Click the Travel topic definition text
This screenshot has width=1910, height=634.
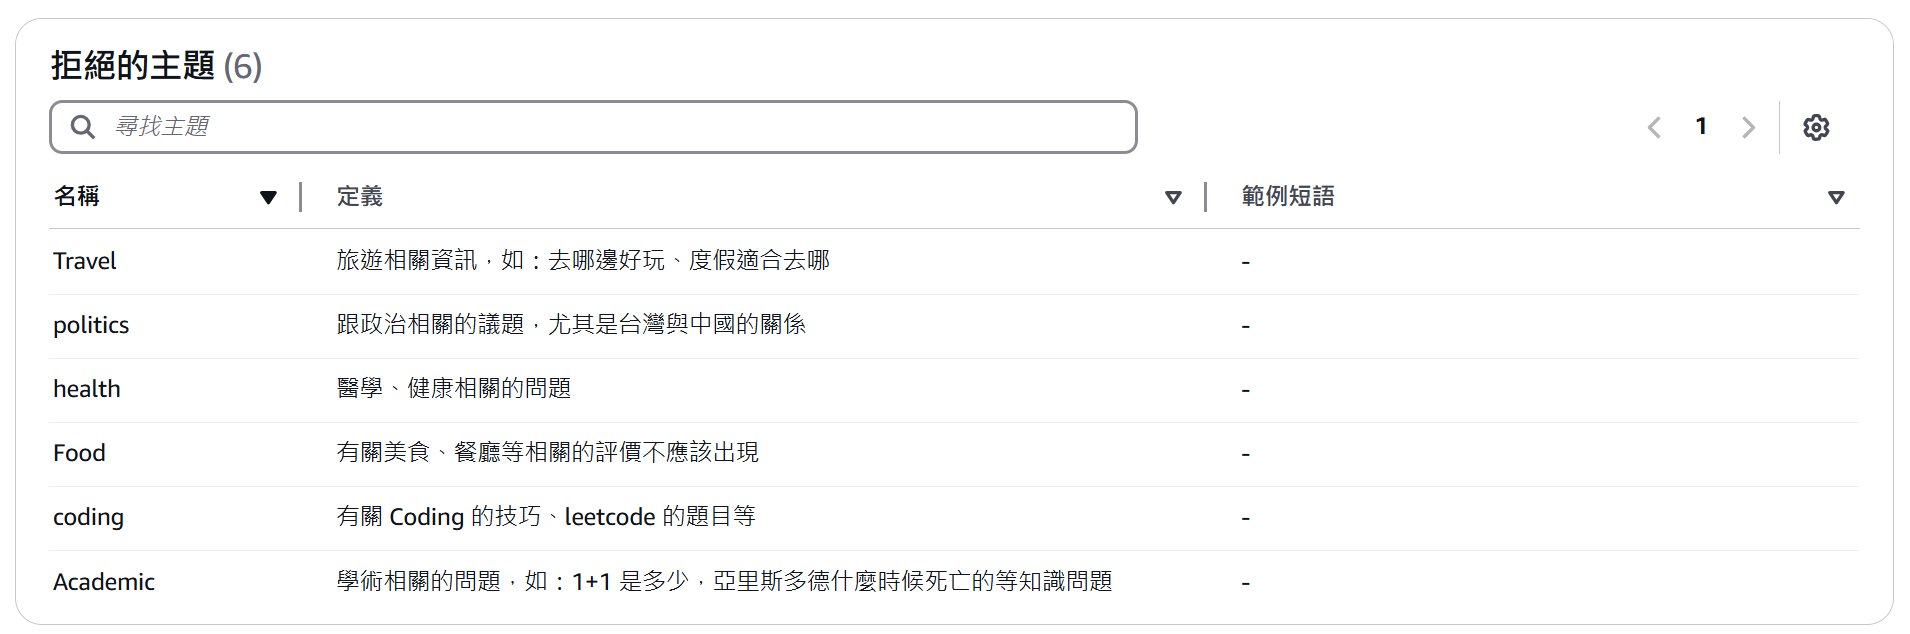(x=583, y=261)
